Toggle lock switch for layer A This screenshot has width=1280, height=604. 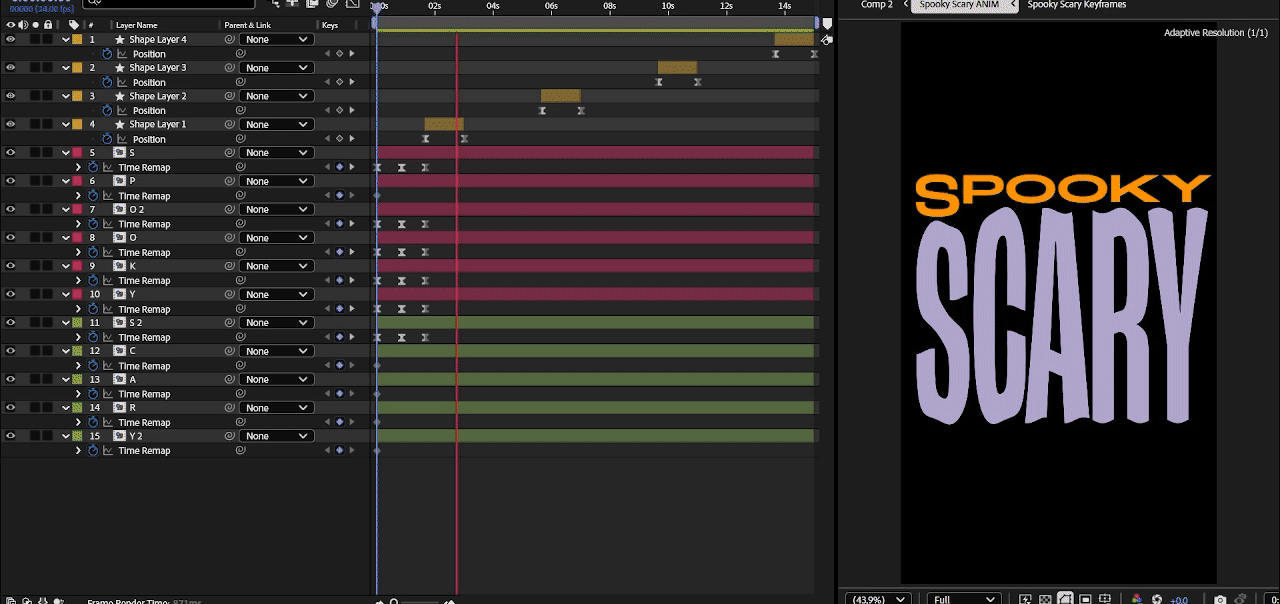(x=48, y=380)
